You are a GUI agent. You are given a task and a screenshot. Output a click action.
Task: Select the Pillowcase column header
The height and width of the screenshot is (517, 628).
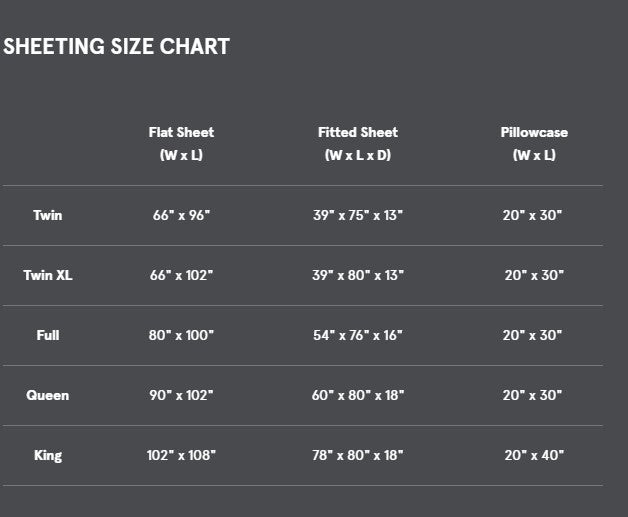coord(534,143)
